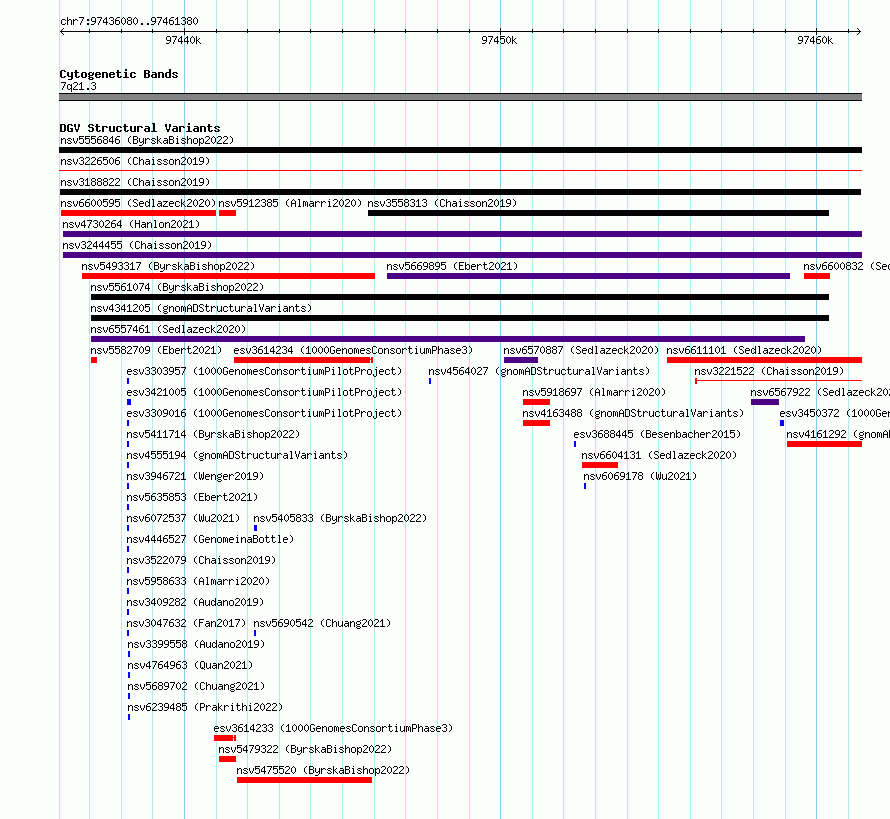Open nsv4163488 (gnomADStructuralVariants) label
Screen dimensions: 890x819
pos(633,413)
